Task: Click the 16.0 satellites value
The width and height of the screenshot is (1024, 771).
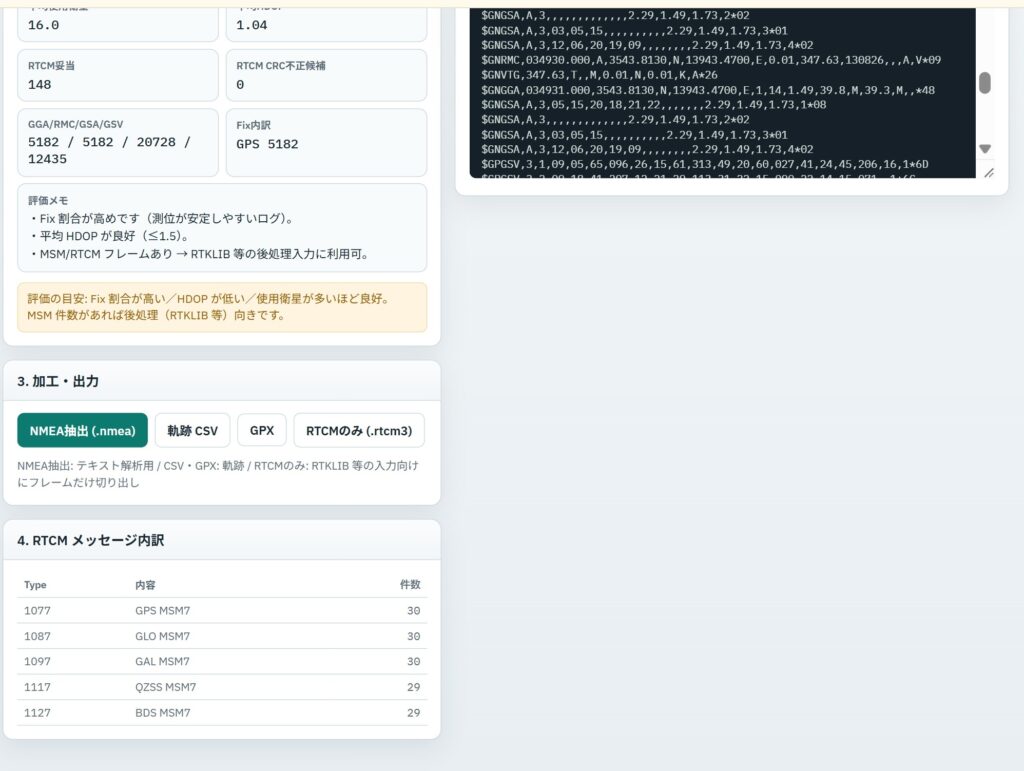Action: (x=43, y=25)
